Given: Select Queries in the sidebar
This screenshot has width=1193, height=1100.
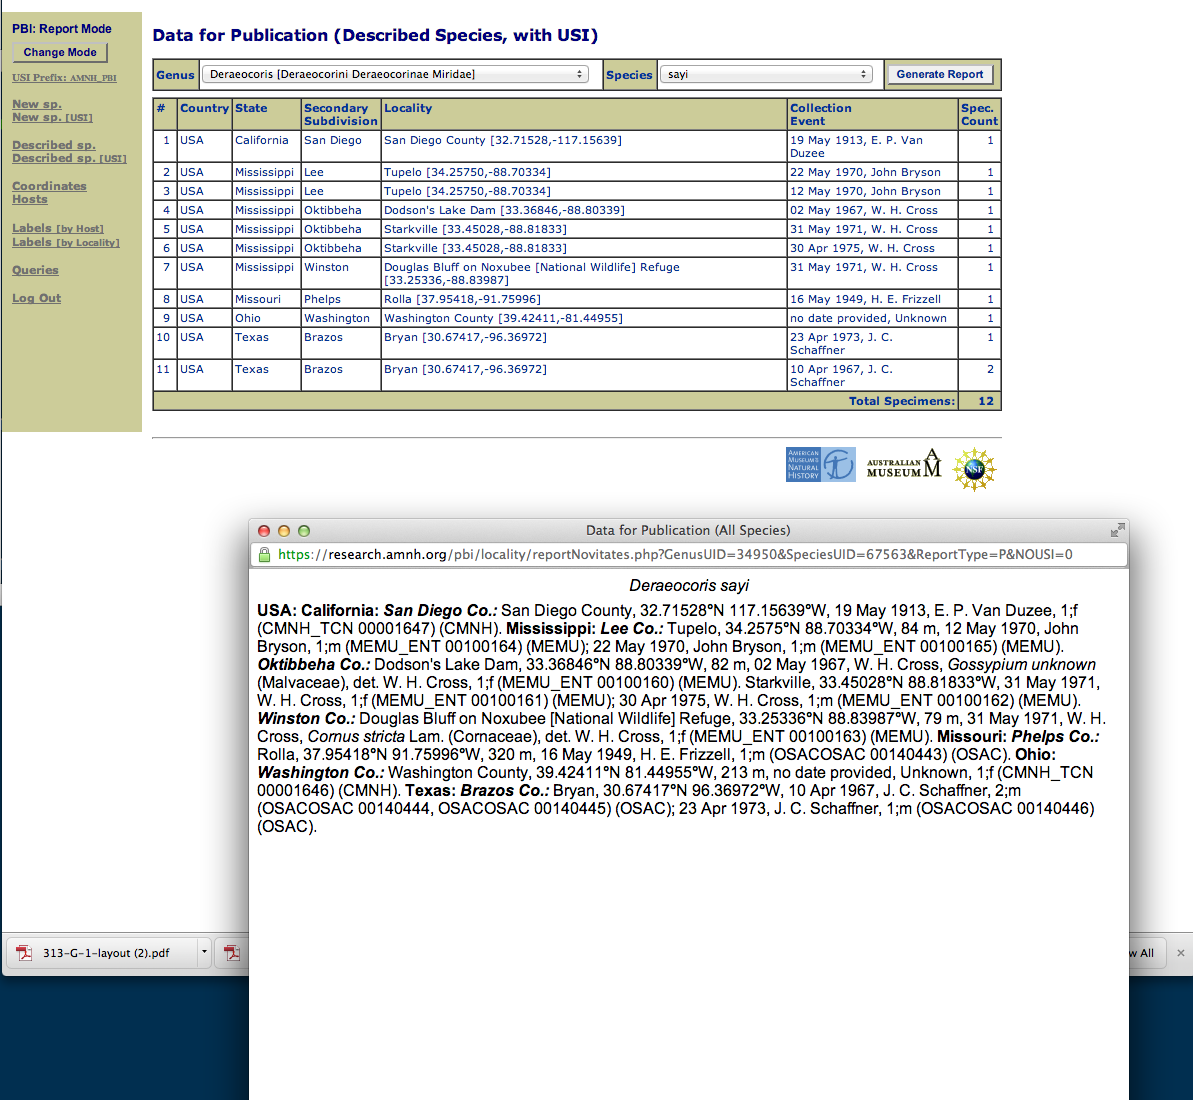Looking at the screenshot, I should pos(35,270).
